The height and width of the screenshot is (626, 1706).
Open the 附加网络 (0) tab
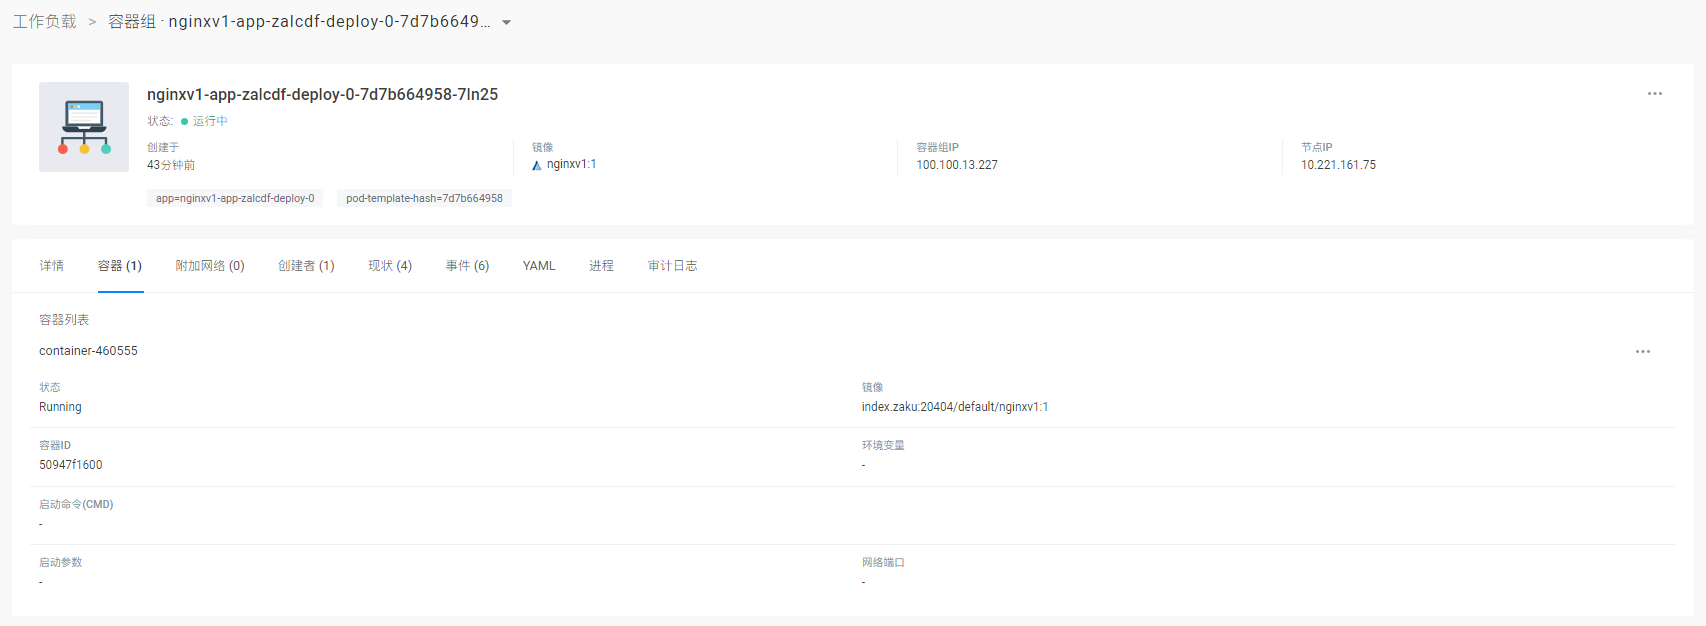pos(210,266)
